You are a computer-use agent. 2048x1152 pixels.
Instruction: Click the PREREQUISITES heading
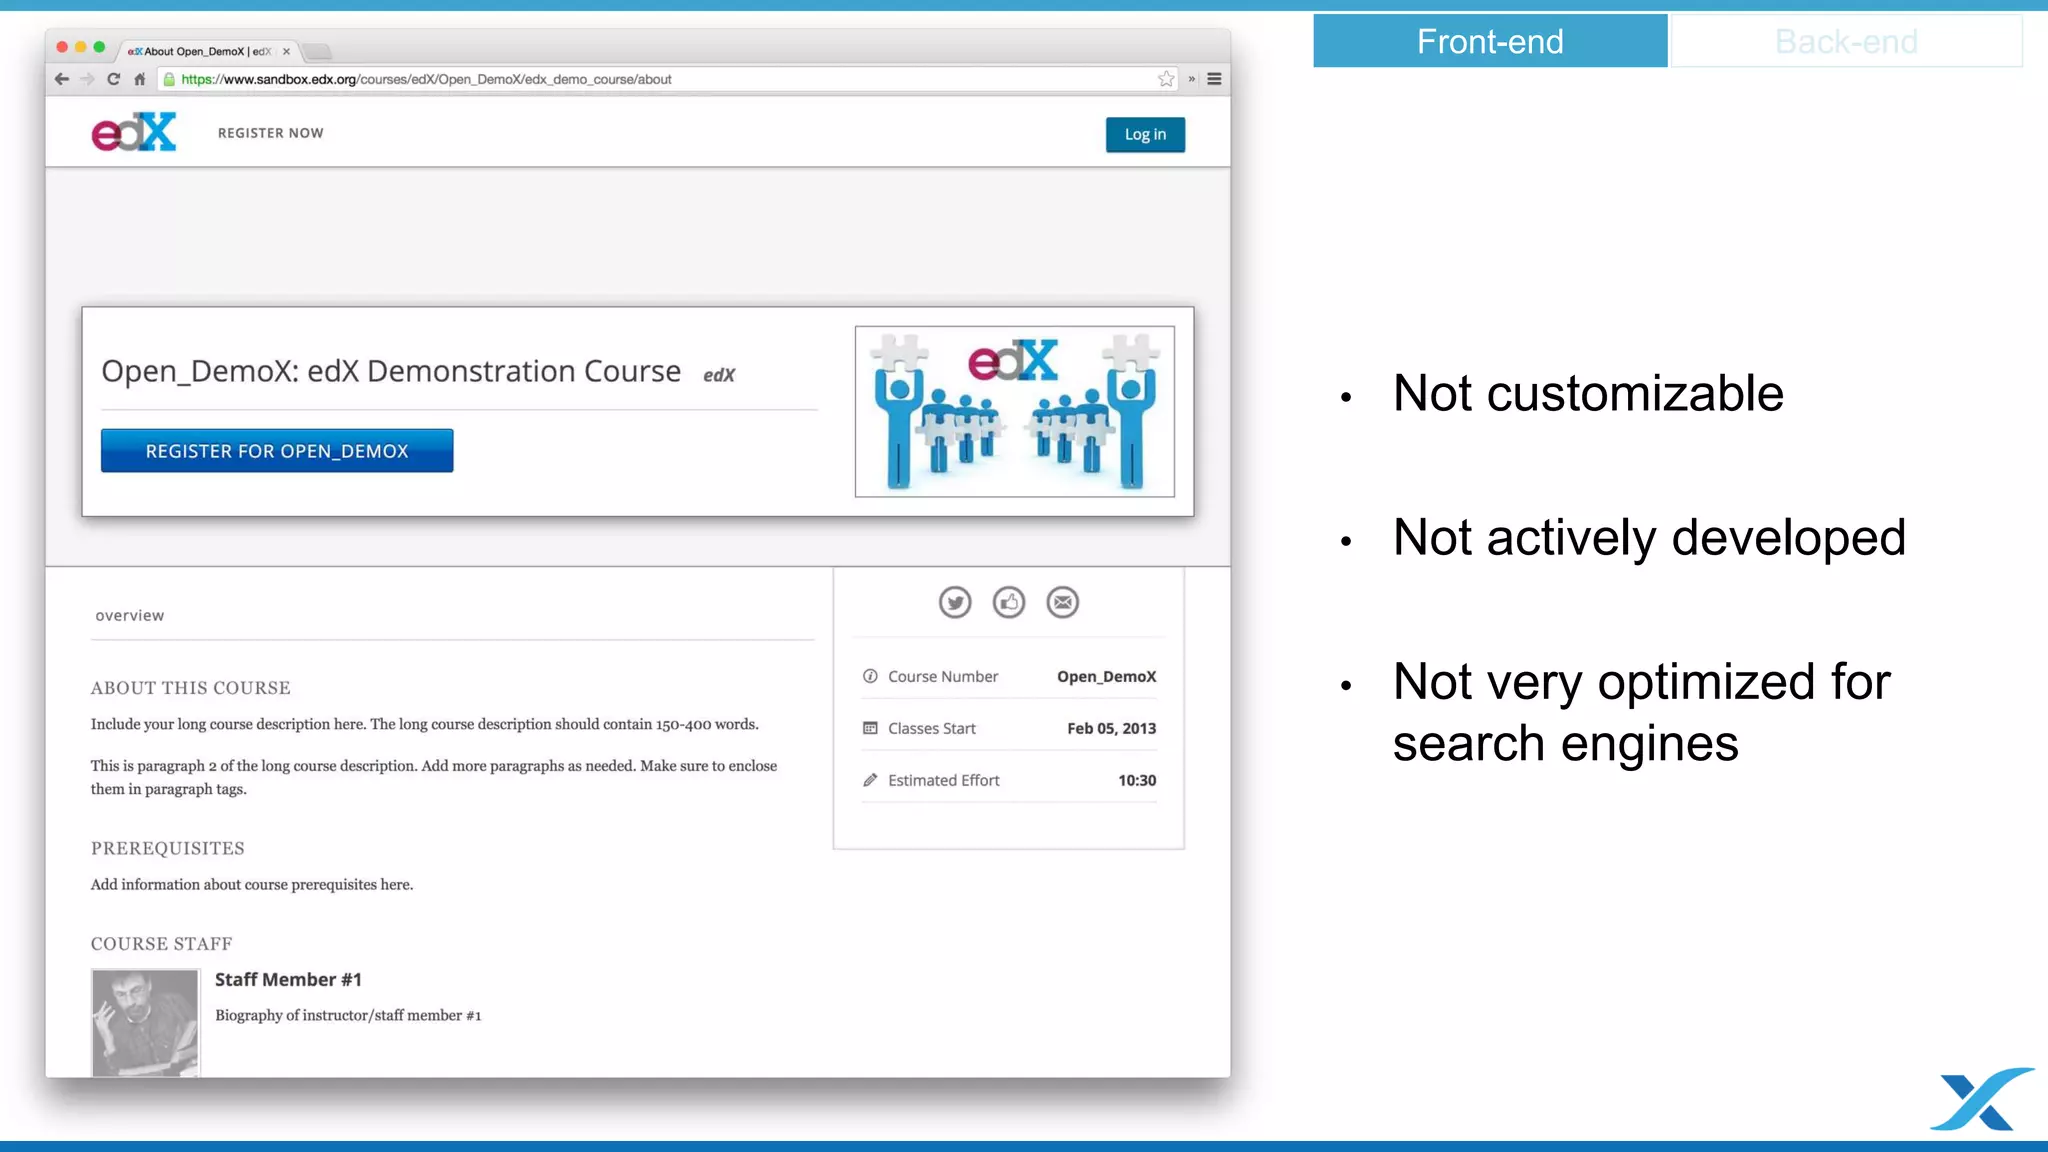click(x=168, y=848)
